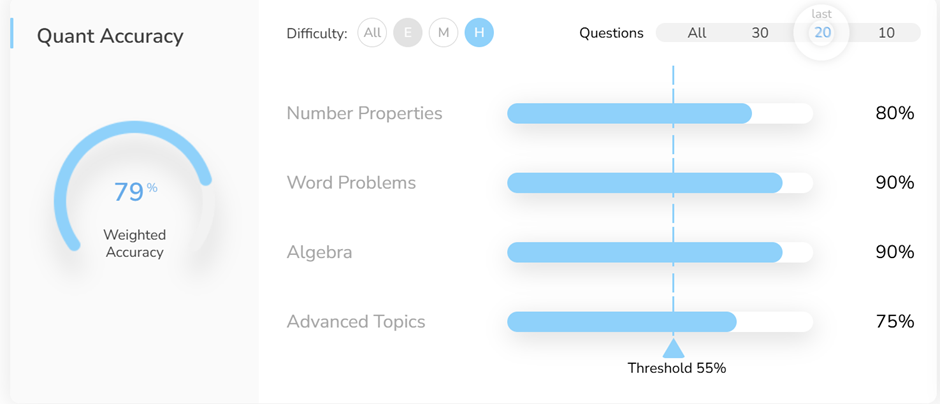Click the Number Properties label
This screenshot has height=404, width=940.
coord(364,113)
